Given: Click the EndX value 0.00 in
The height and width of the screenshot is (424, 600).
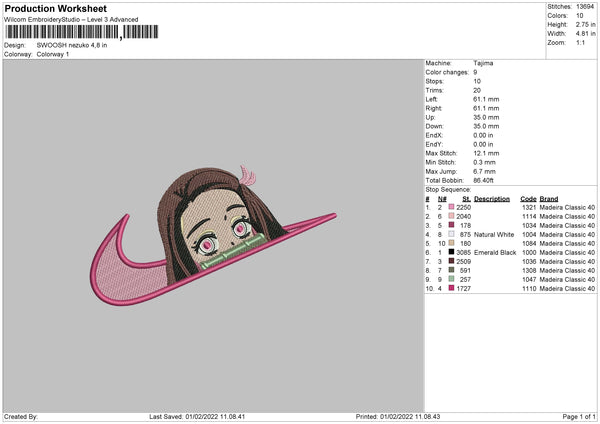Looking at the screenshot, I should tap(483, 135).
